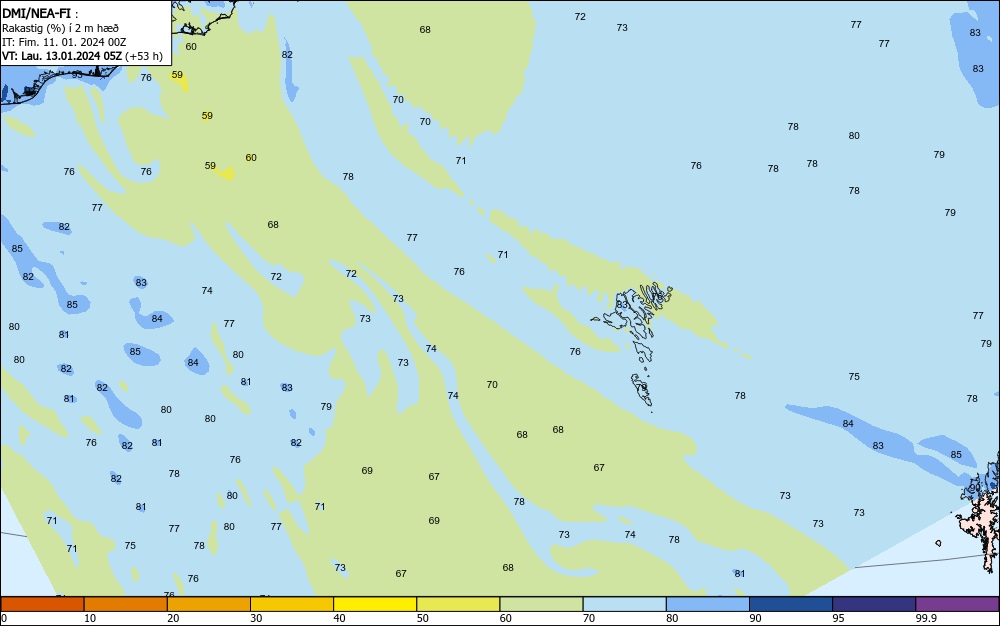Click the legend tick label 20

click(x=173, y=618)
